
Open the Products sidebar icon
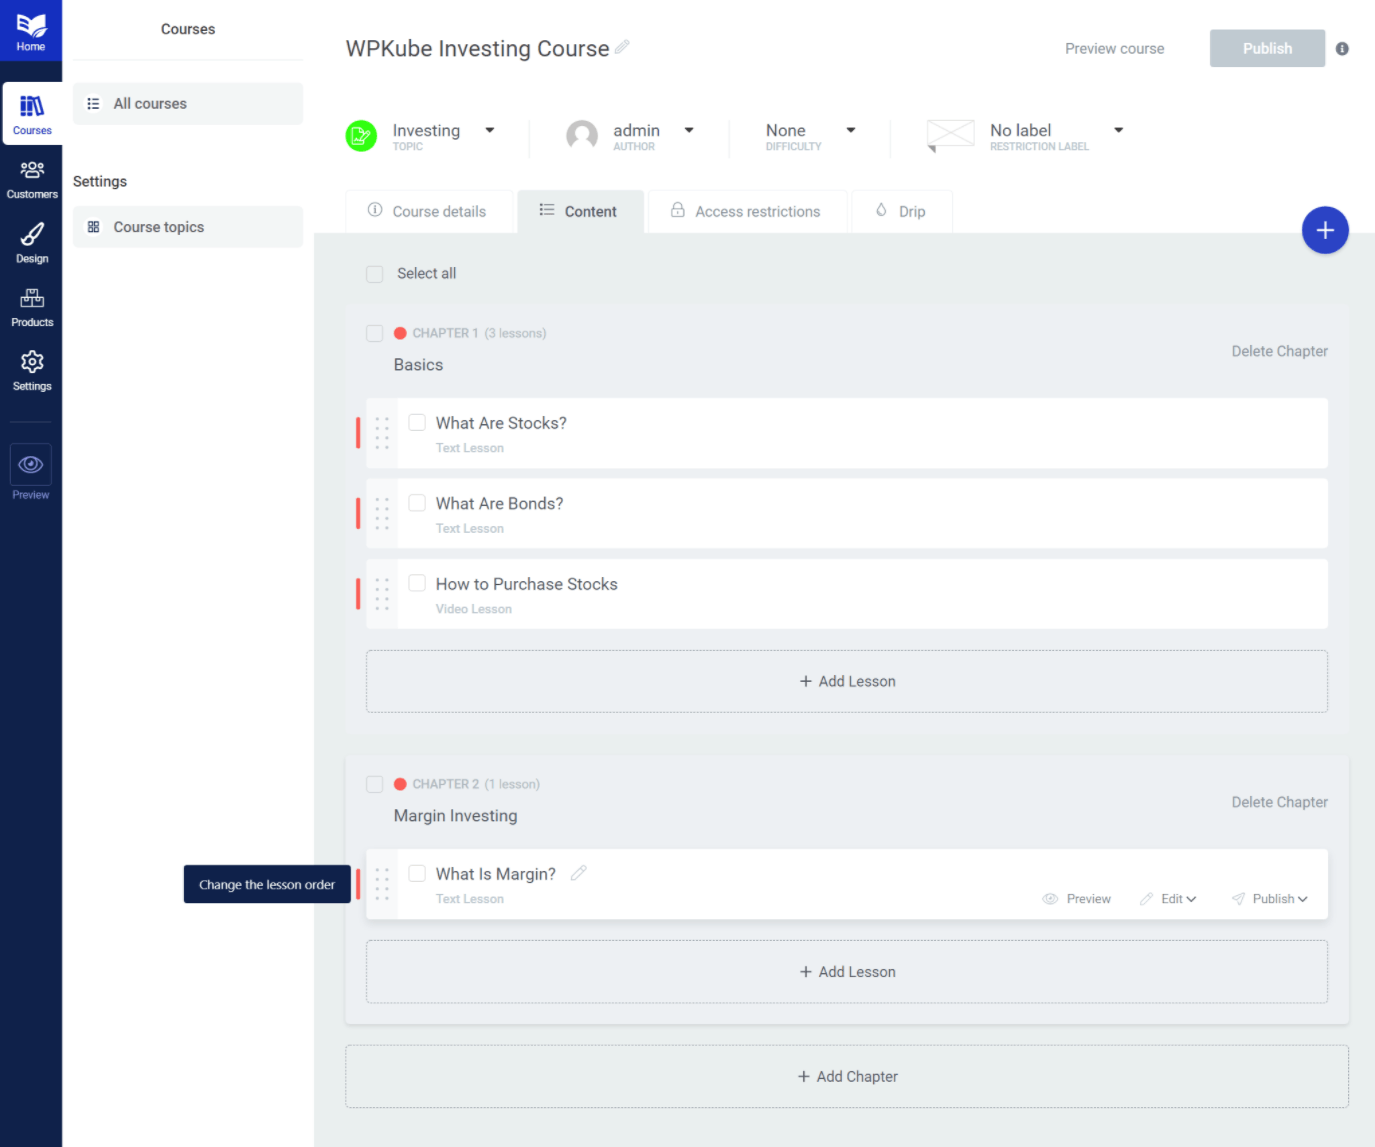32,307
